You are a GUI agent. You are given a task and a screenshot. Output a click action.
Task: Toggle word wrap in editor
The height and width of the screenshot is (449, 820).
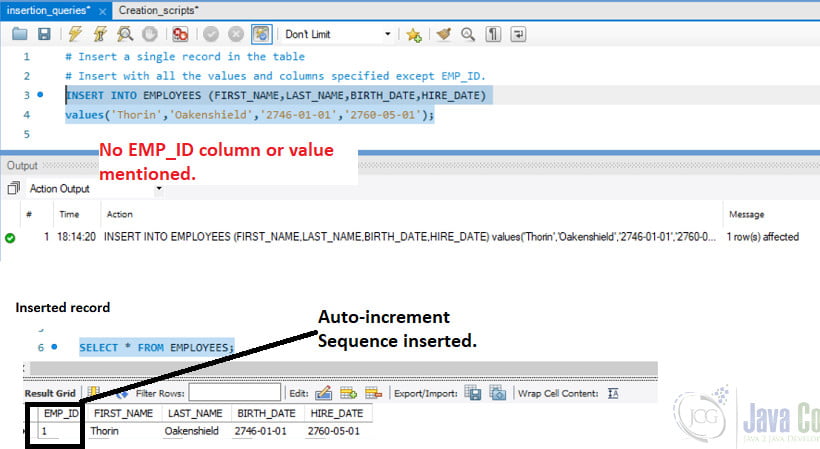click(518, 34)
